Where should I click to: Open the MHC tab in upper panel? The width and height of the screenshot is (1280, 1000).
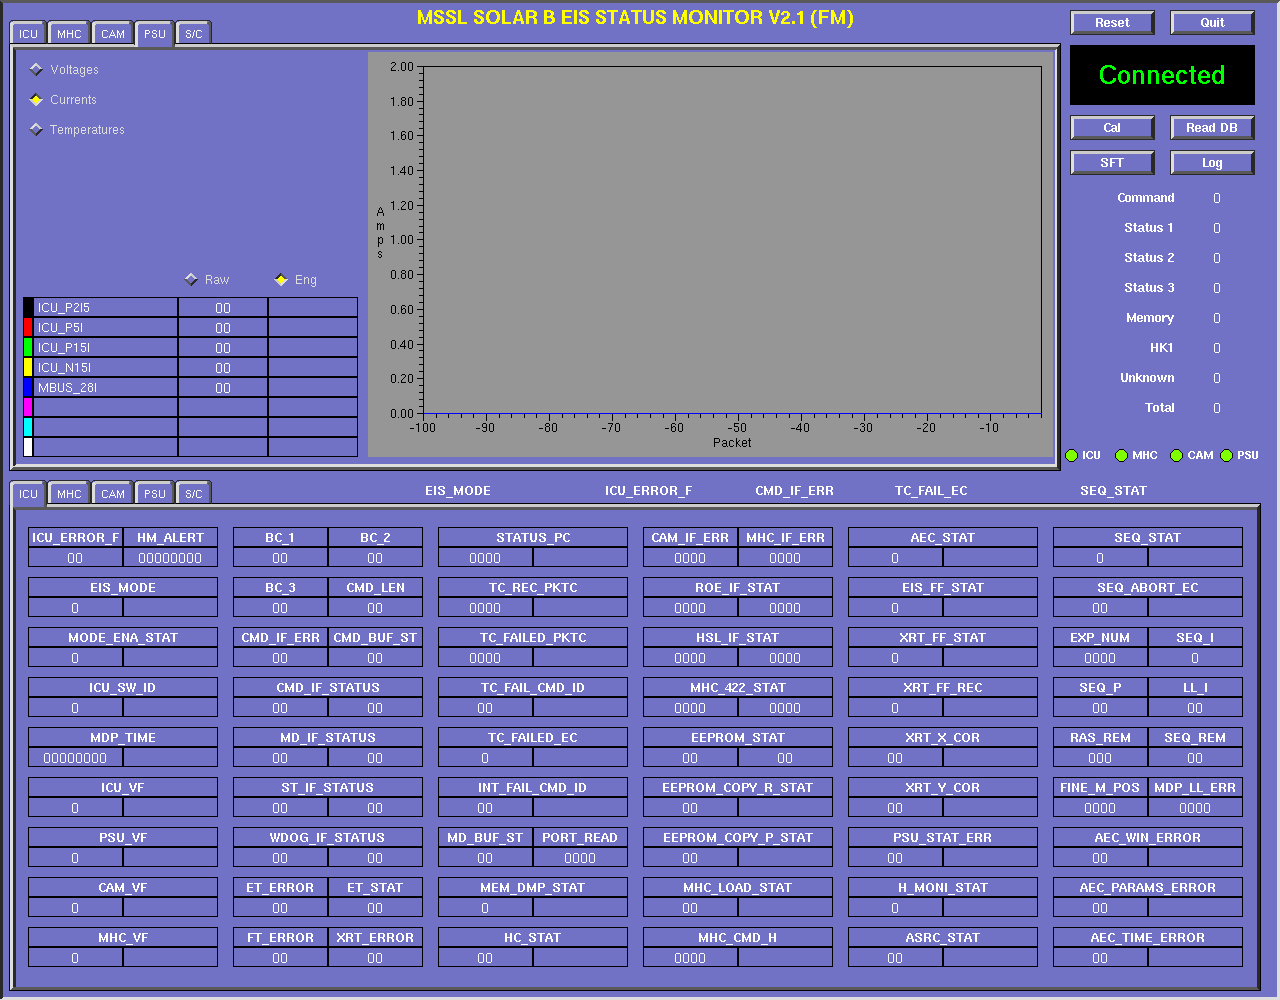click(69, 34)
